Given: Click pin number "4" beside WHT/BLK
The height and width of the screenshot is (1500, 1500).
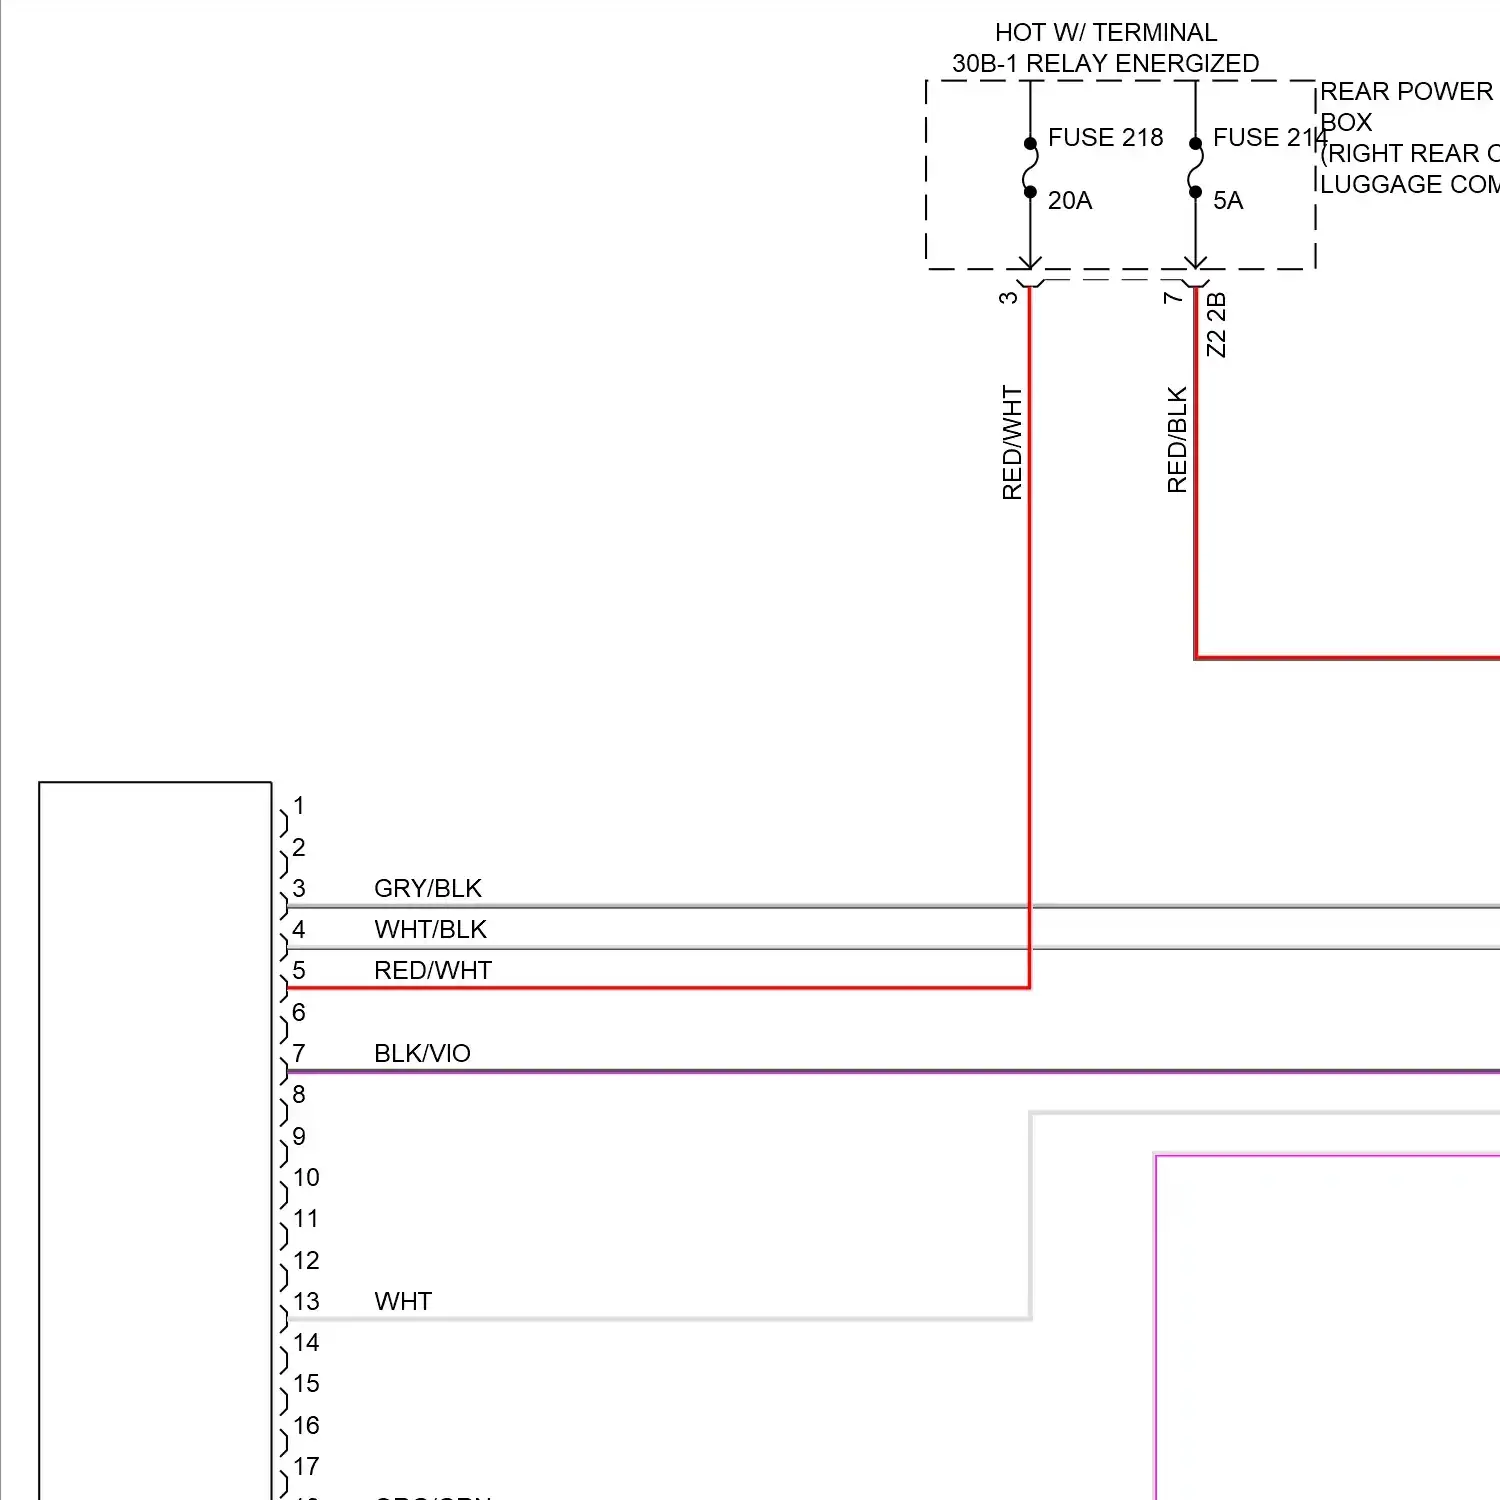Looking at the screenshot, I should point(298,929).
